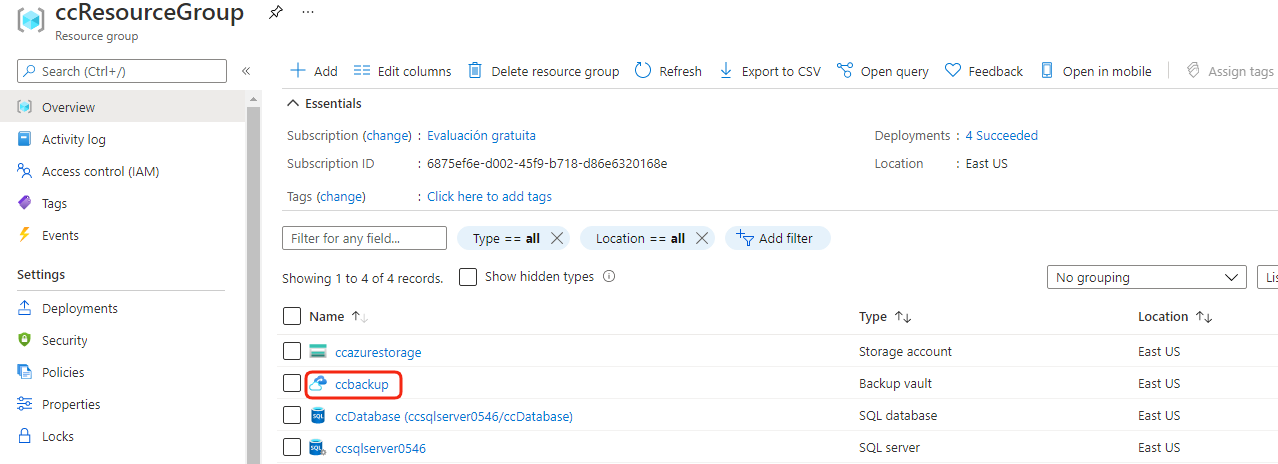Sort by the Location column
The height and width of the screenshot is (464, 1278).
[1175, 316]
